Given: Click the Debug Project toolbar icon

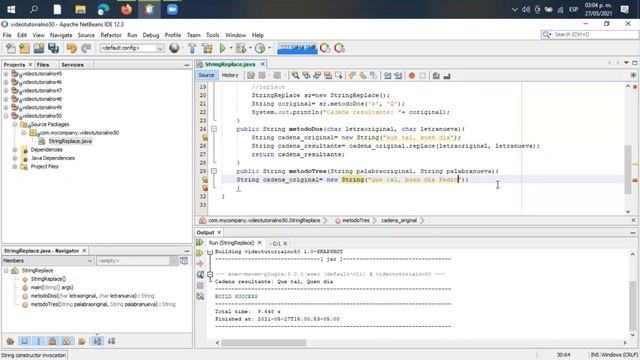Looking at the screenshot, I should pyautogui.click(x=241, y=48).
